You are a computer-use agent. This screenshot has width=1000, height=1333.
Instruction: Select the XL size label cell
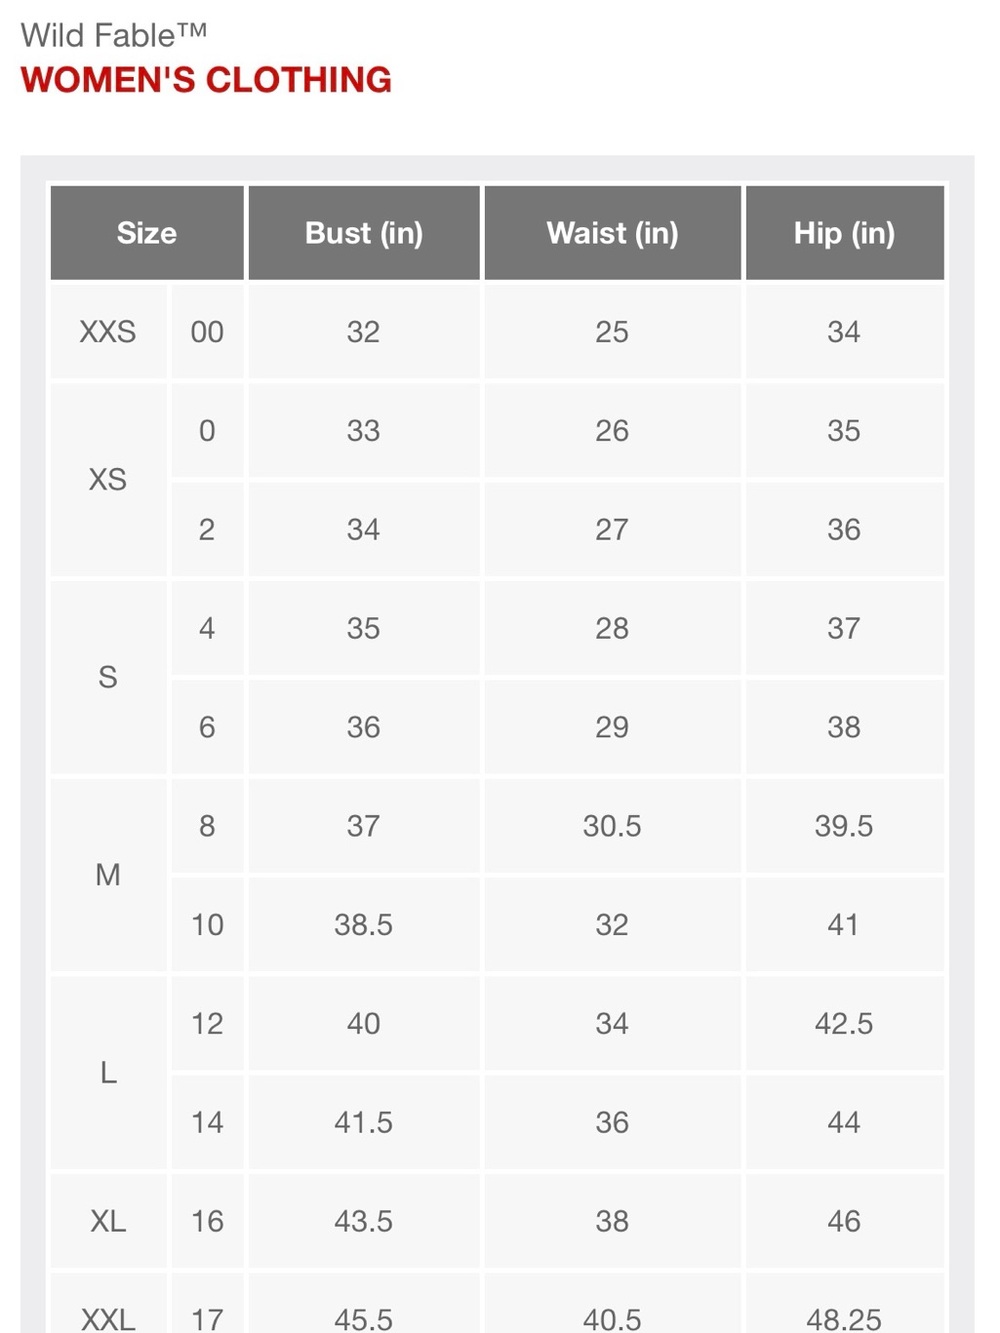pyautogui.click(x=108, y=1221)
